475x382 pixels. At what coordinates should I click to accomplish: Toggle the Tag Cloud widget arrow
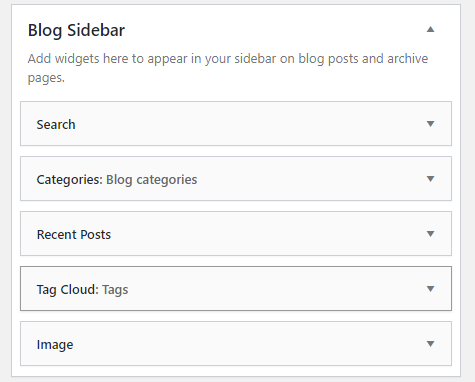[430, 289]
